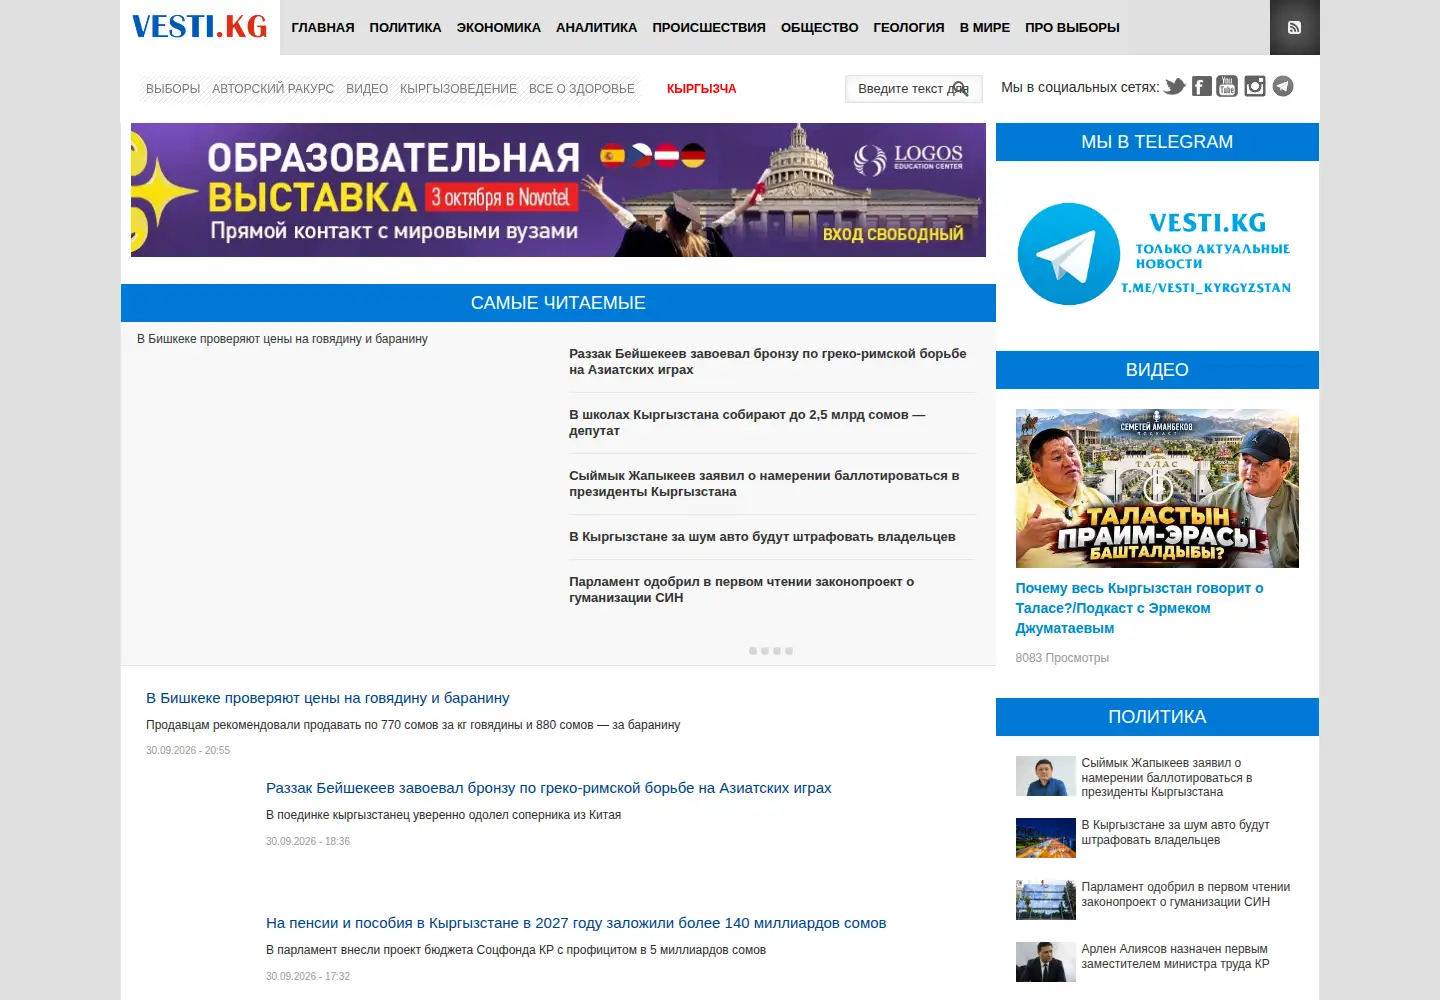Open Арлен Алиясов sidebar thumbnail
This screenshot has width=1440, height=1000.
[x=1046, y=962]
